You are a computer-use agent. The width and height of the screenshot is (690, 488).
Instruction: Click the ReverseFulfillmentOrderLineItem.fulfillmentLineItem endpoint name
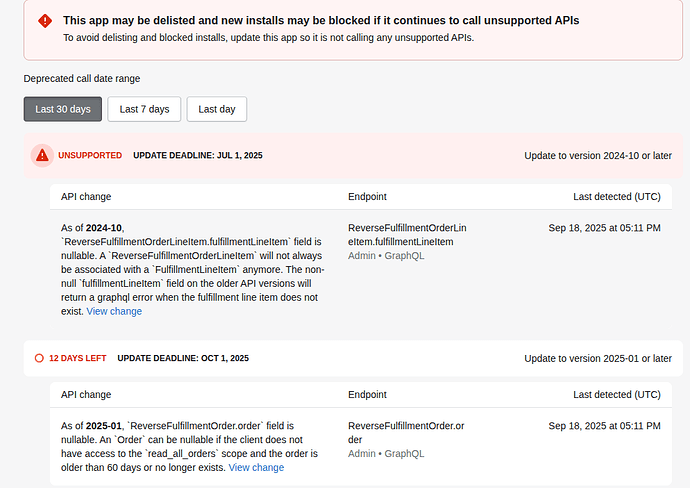click(406, 235)
